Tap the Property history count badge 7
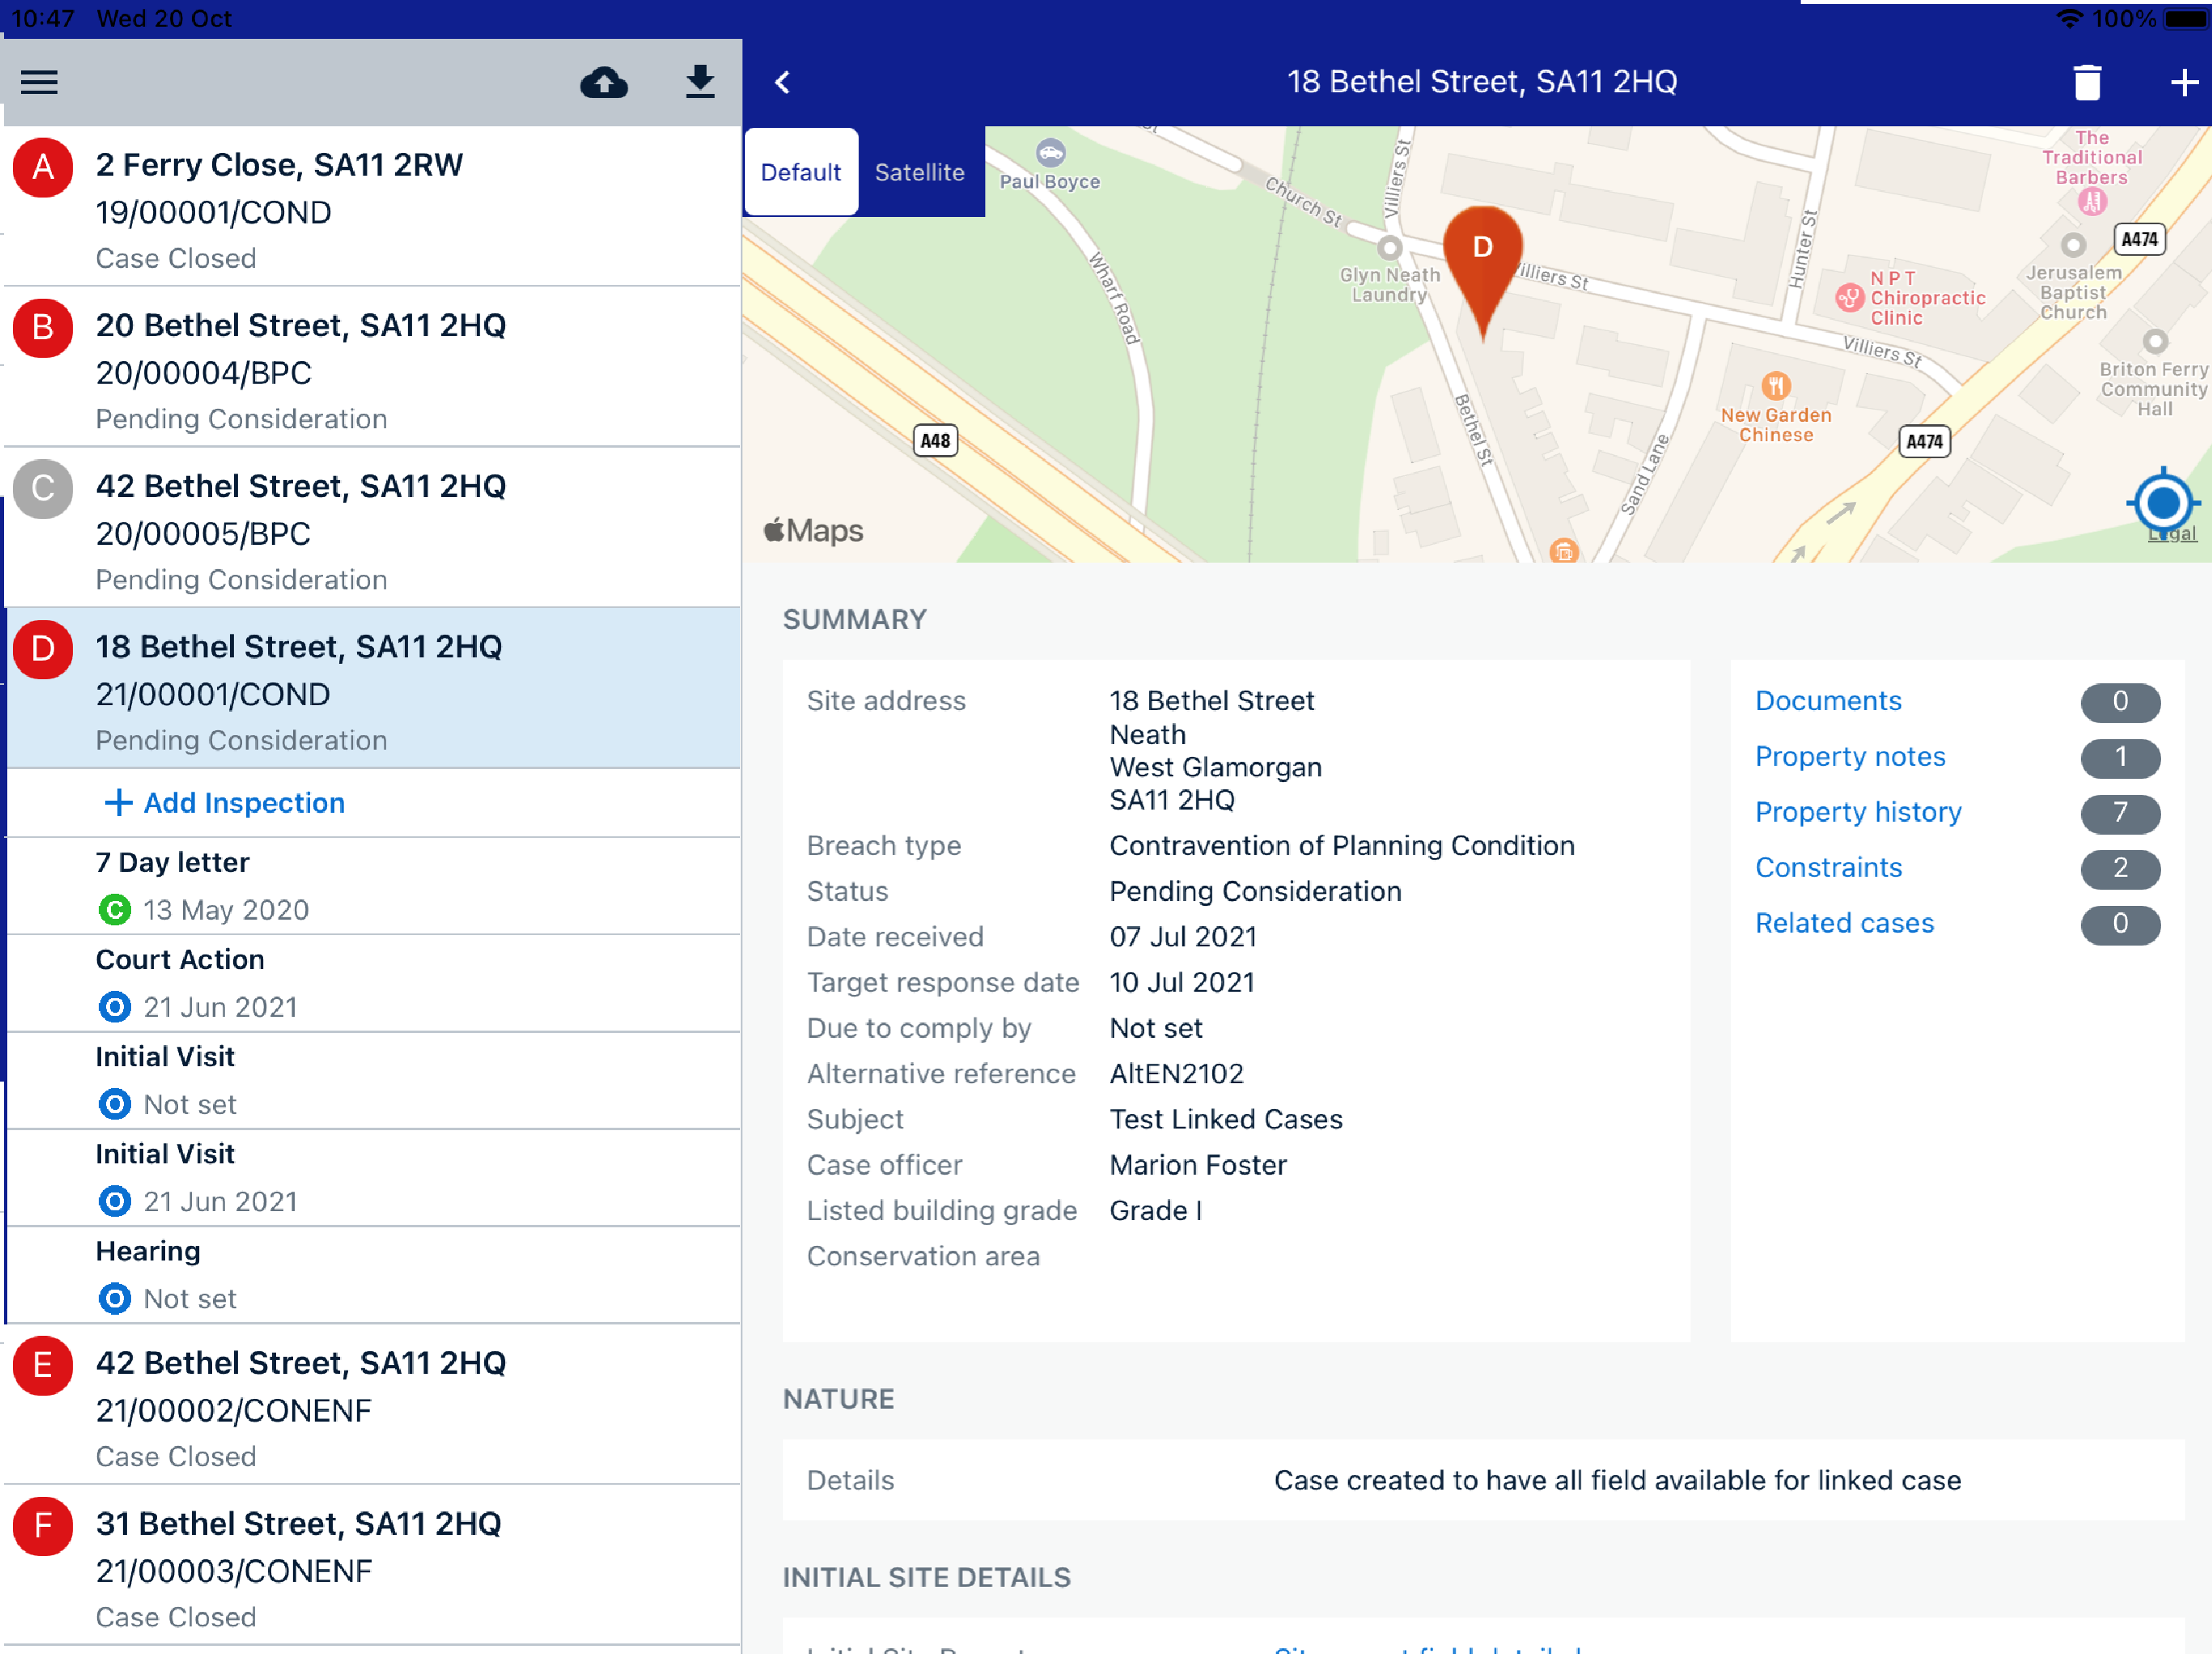 click(x=2120, y=813)
